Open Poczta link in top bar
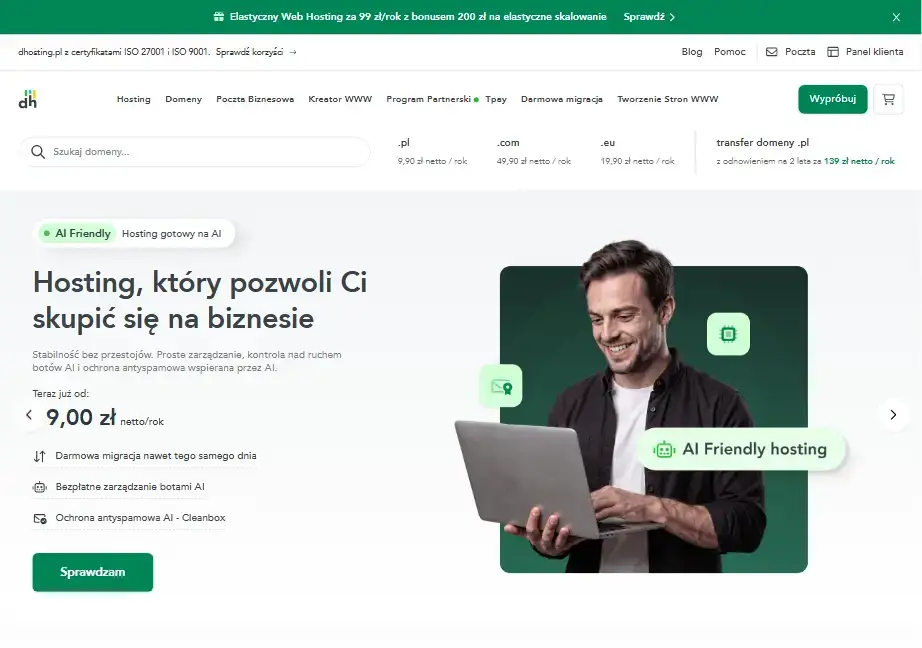 (x=800, y=52)
